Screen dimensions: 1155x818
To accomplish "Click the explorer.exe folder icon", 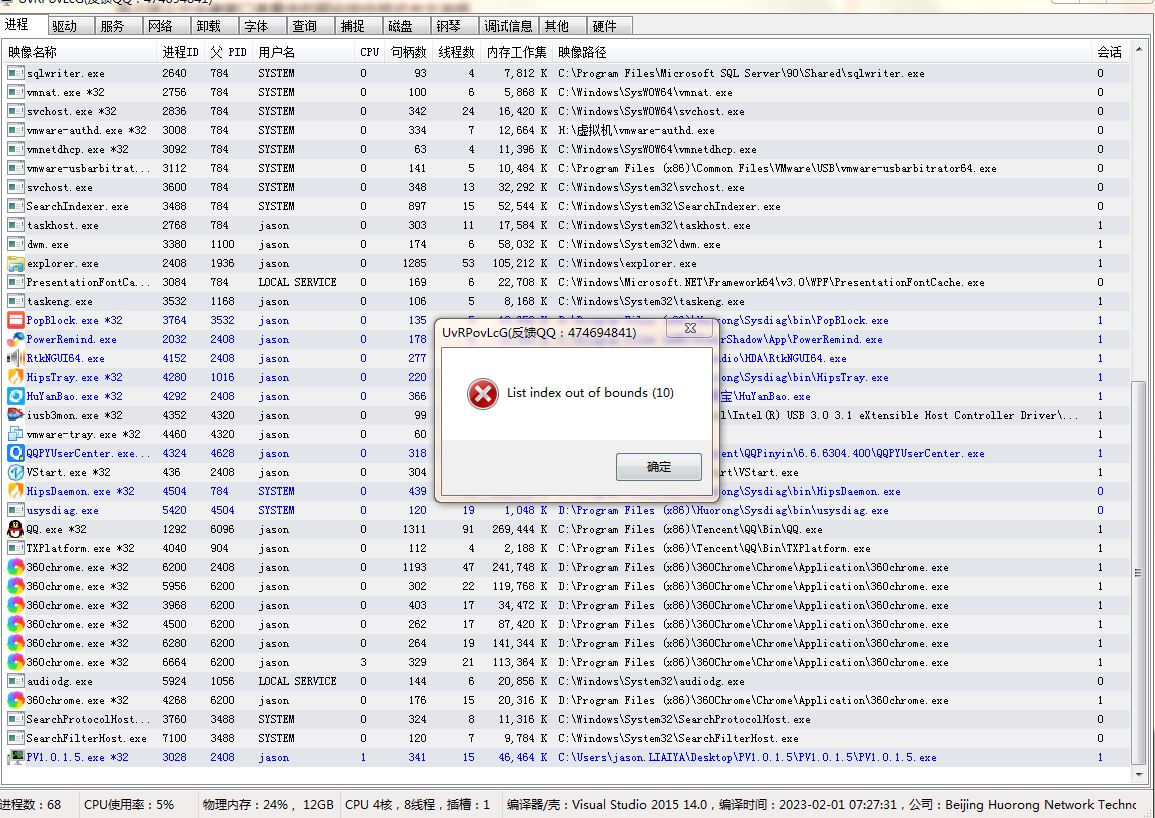I will [15, 263].
